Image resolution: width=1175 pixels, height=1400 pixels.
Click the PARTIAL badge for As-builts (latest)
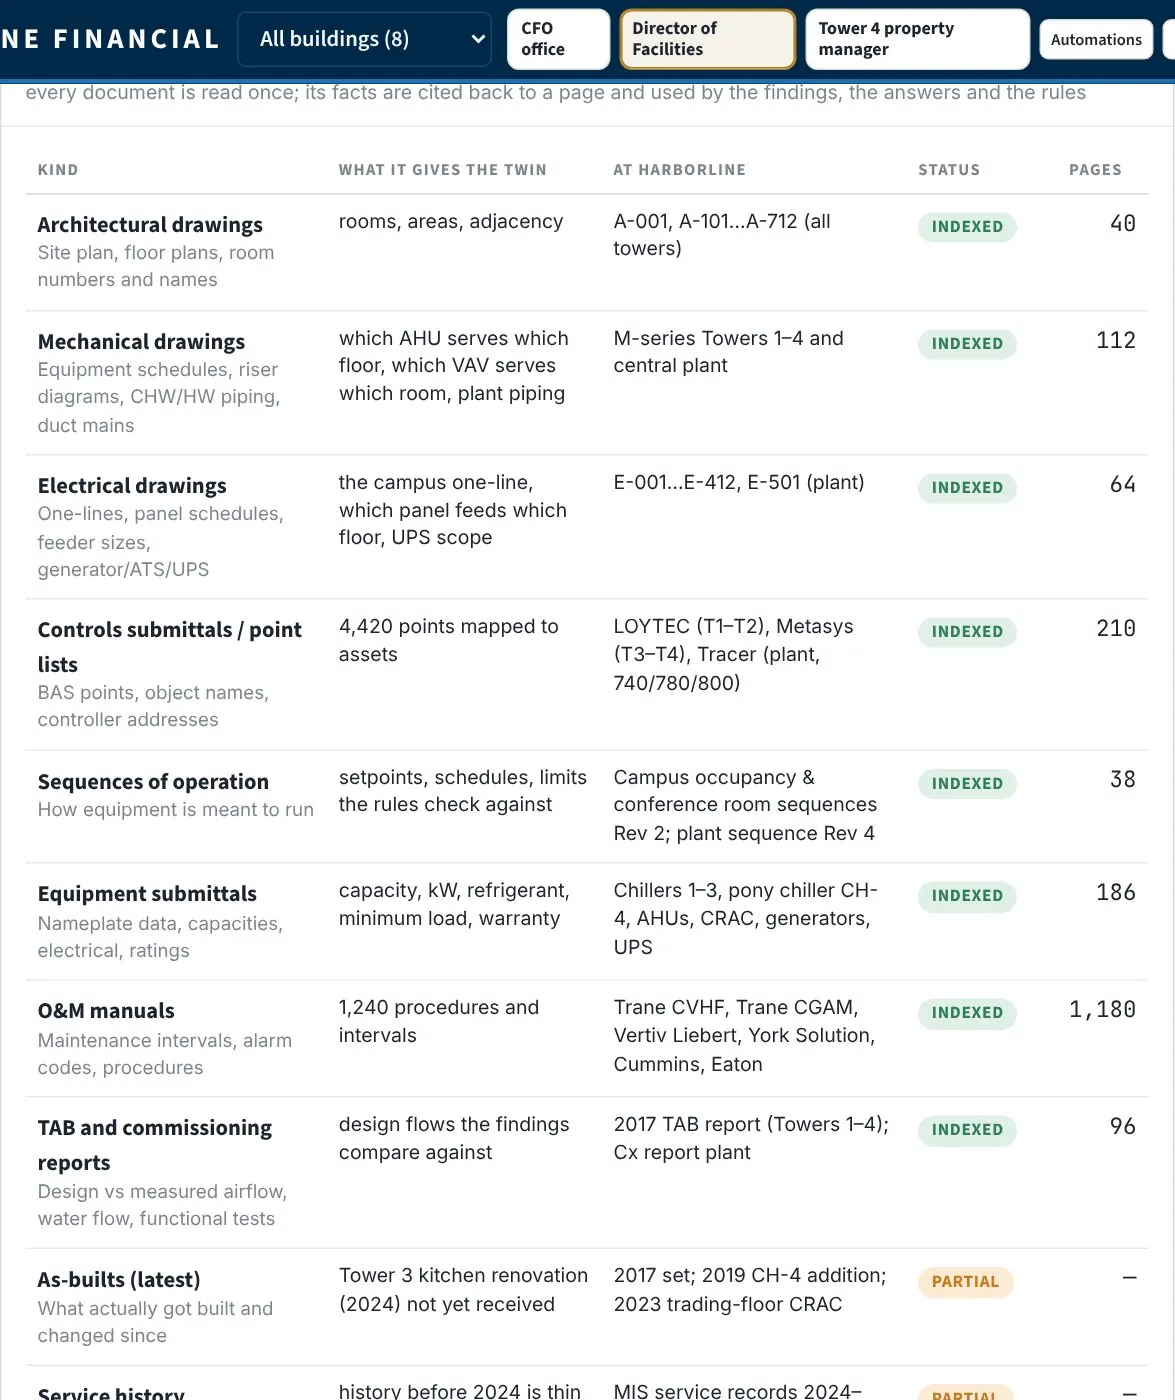(965, 1282)
